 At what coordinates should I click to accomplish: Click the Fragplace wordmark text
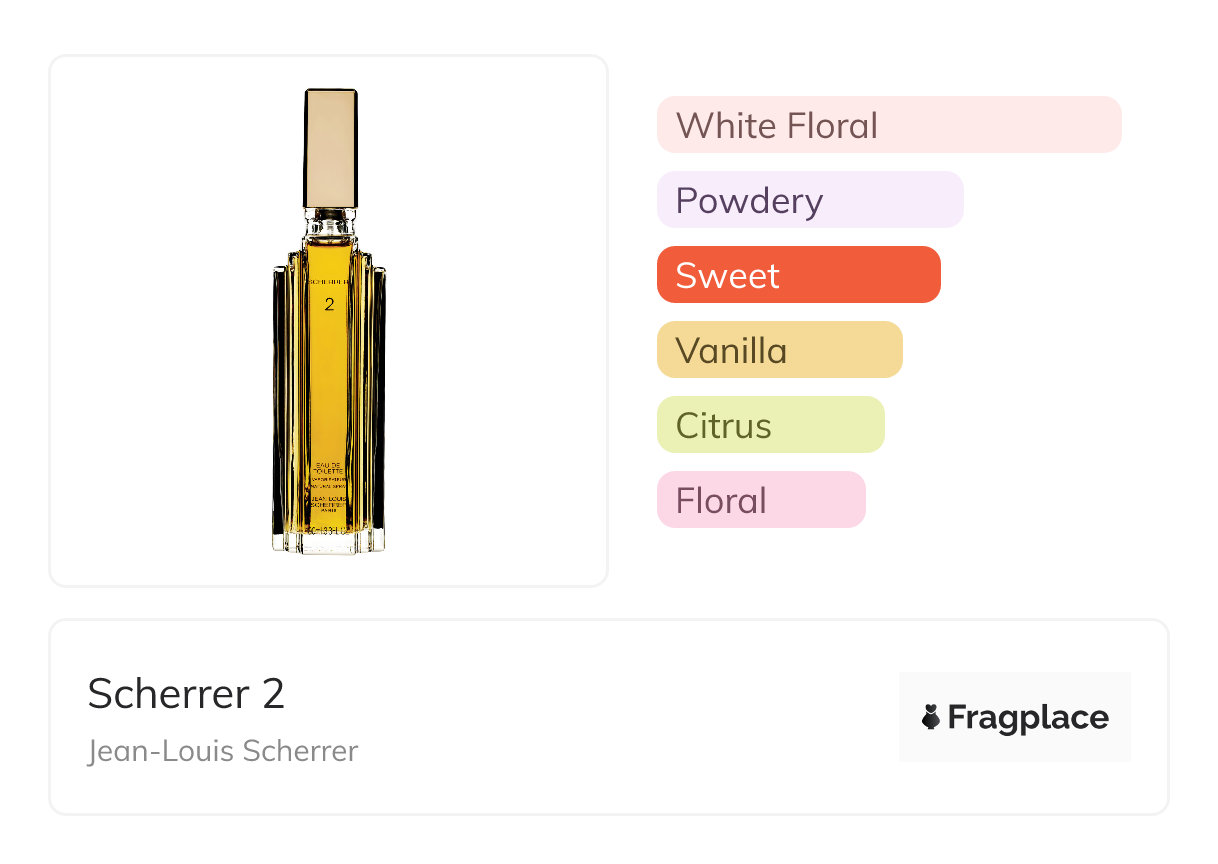(1028, 717)
